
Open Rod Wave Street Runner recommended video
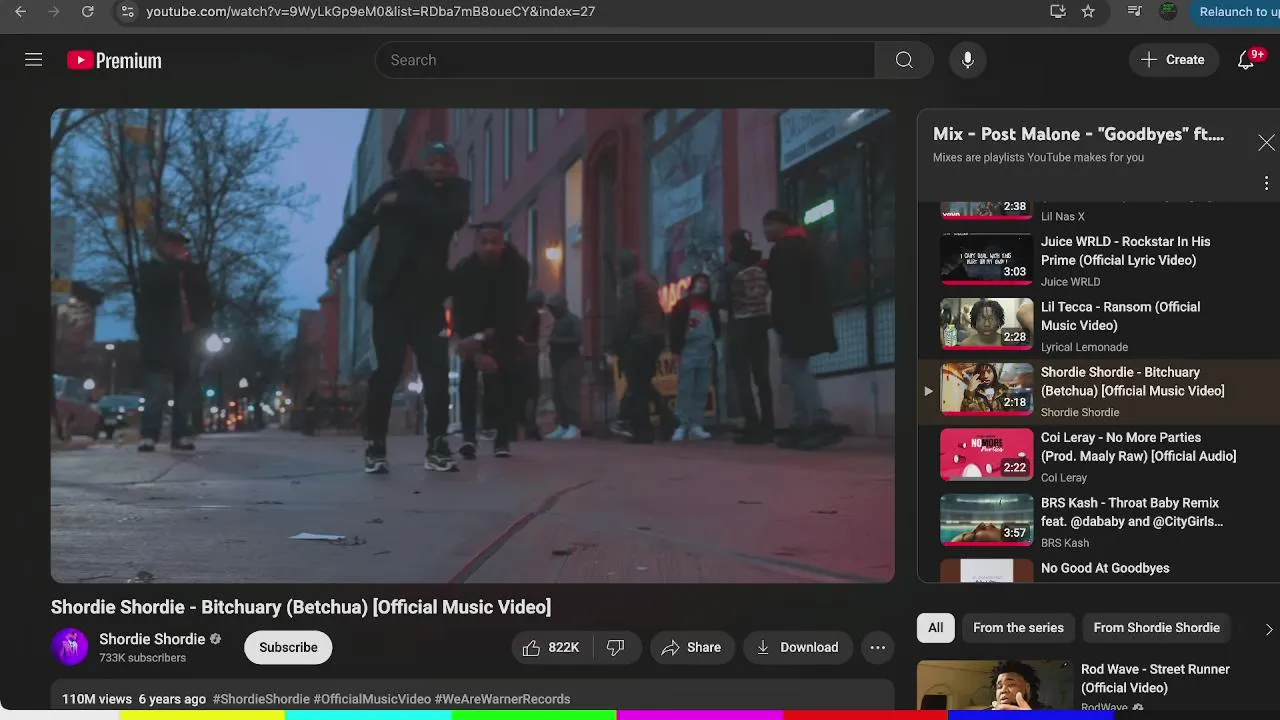click(x=994, y=685)
